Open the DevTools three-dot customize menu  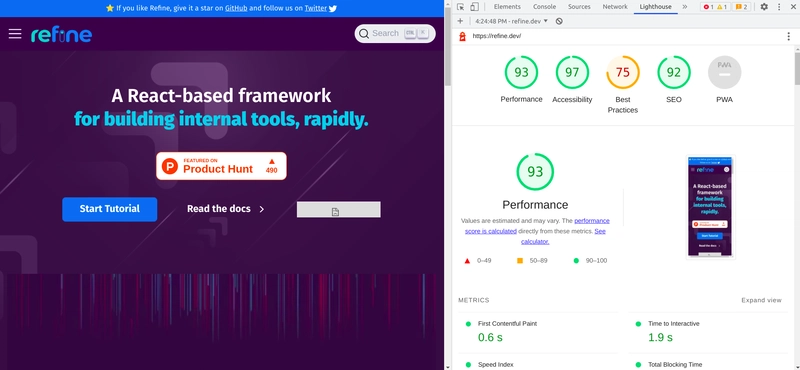779,7
